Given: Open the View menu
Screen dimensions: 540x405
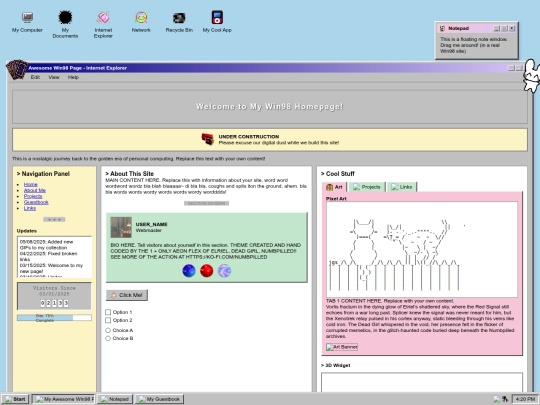Looking at the screenshot, I should pyautogui.click(x=54, y=77).
